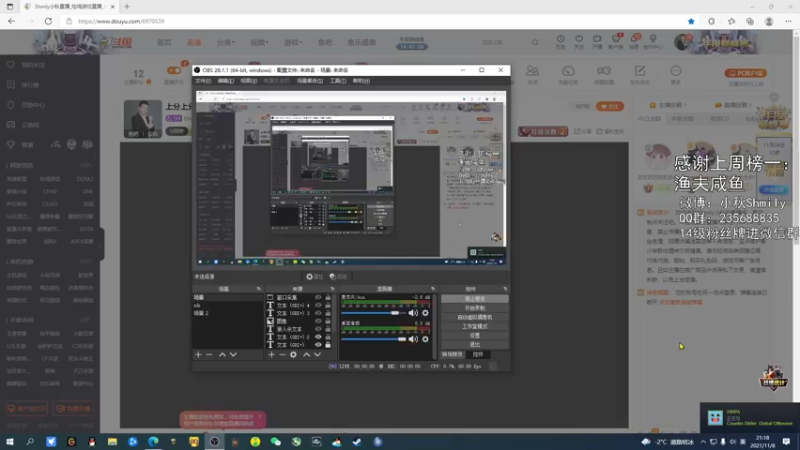Viewport: 800px width, 450px height.
Task: Switch to 转场特效 tab in OBS
Action: pyautogui.click(x=452, y=354)
